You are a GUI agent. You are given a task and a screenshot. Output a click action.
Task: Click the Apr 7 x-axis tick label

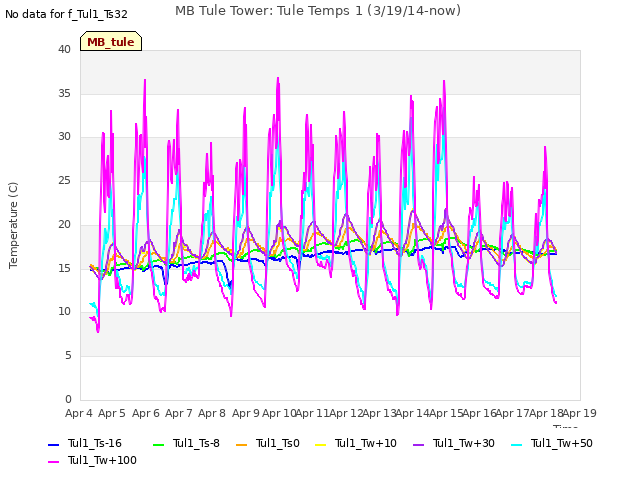click(179, 413)
